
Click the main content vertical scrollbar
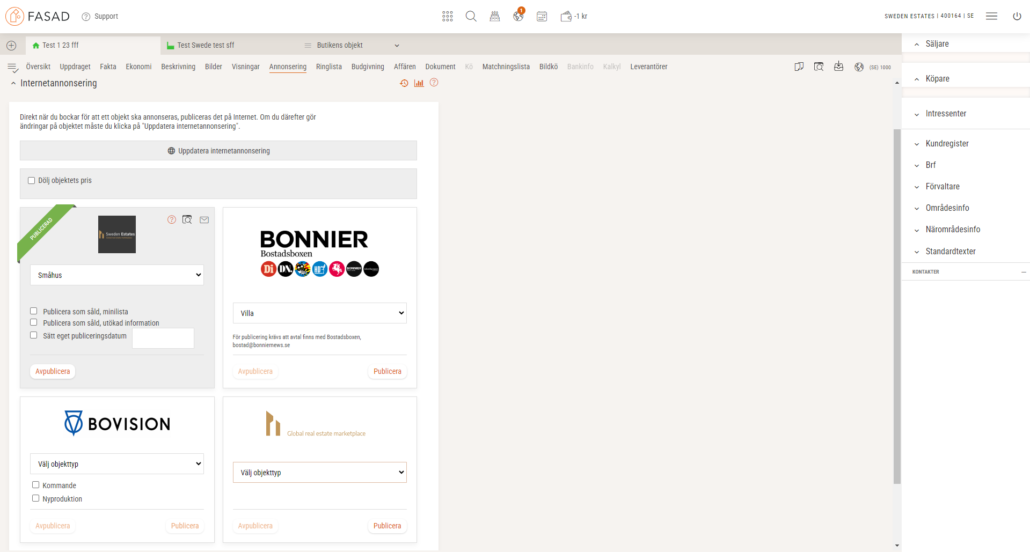tap(897, 306)
